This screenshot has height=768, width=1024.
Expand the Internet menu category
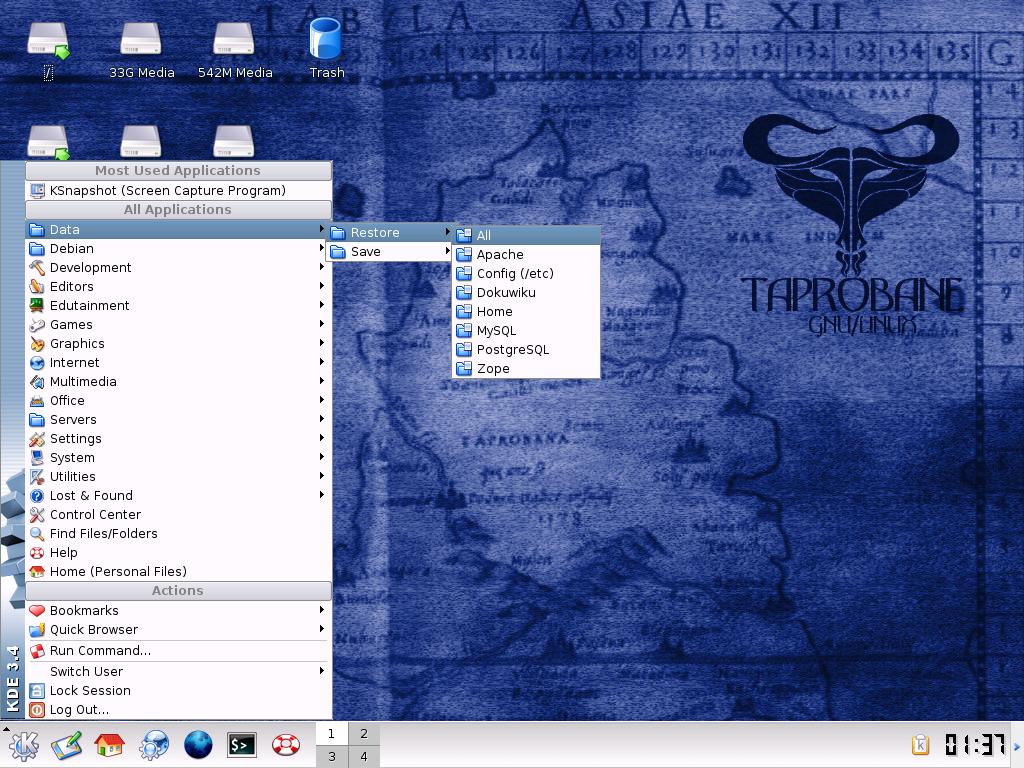(x=178, y=362)
